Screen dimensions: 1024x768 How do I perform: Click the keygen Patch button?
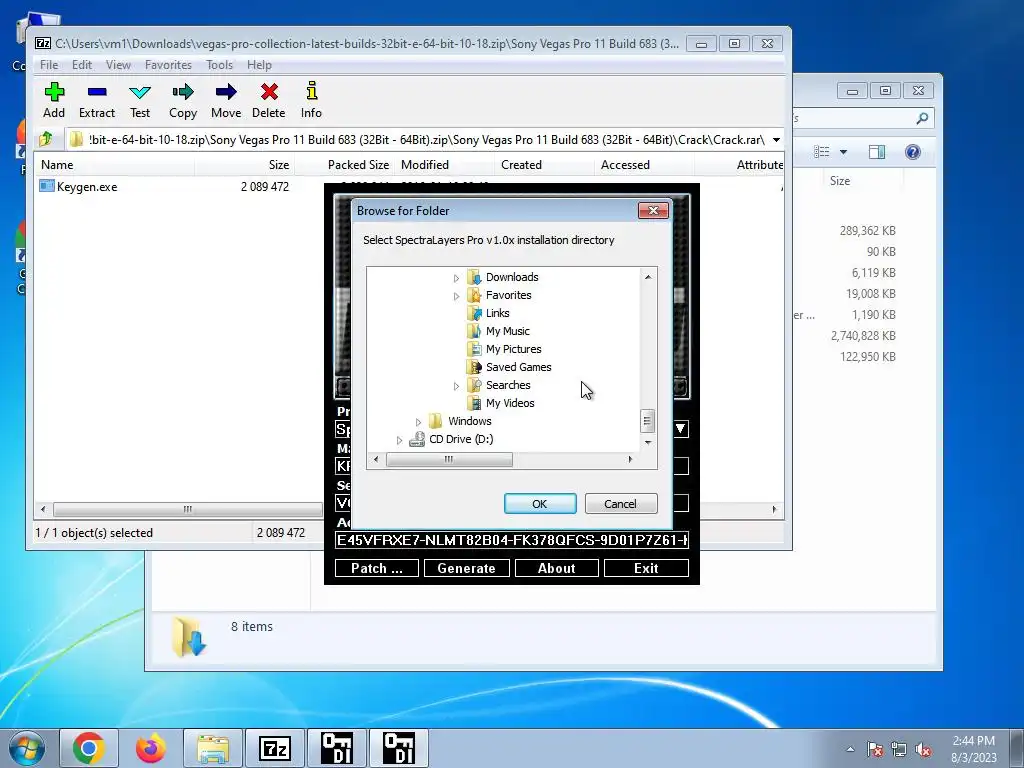point(377,568)
